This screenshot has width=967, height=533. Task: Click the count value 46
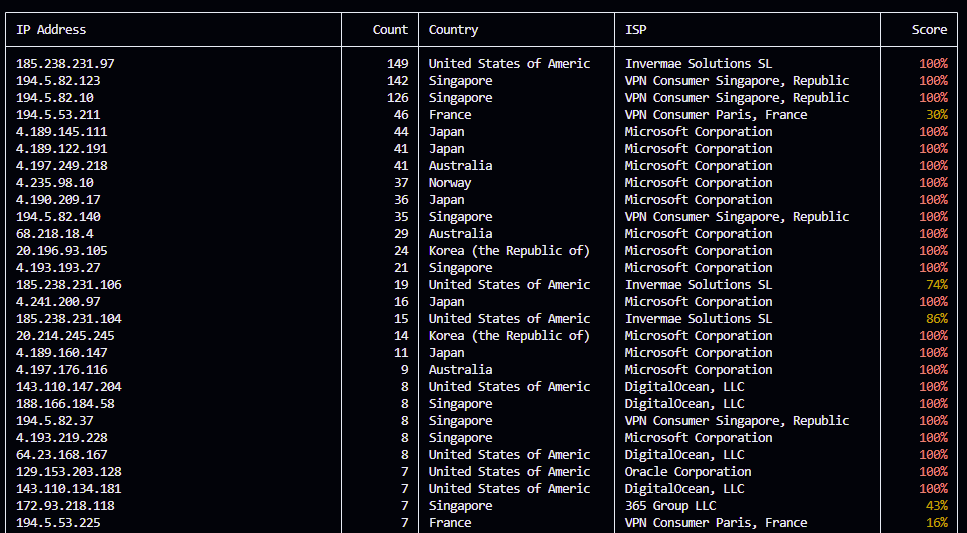click(401, 115)
